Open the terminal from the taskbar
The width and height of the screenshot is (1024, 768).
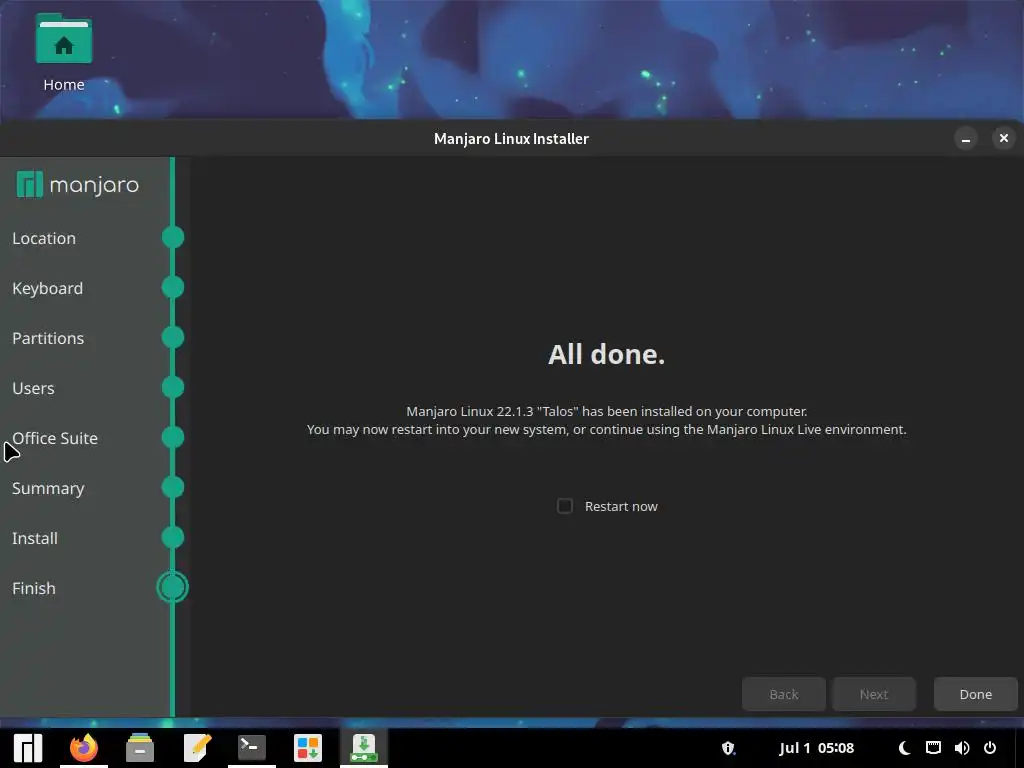tap(251, 748)
